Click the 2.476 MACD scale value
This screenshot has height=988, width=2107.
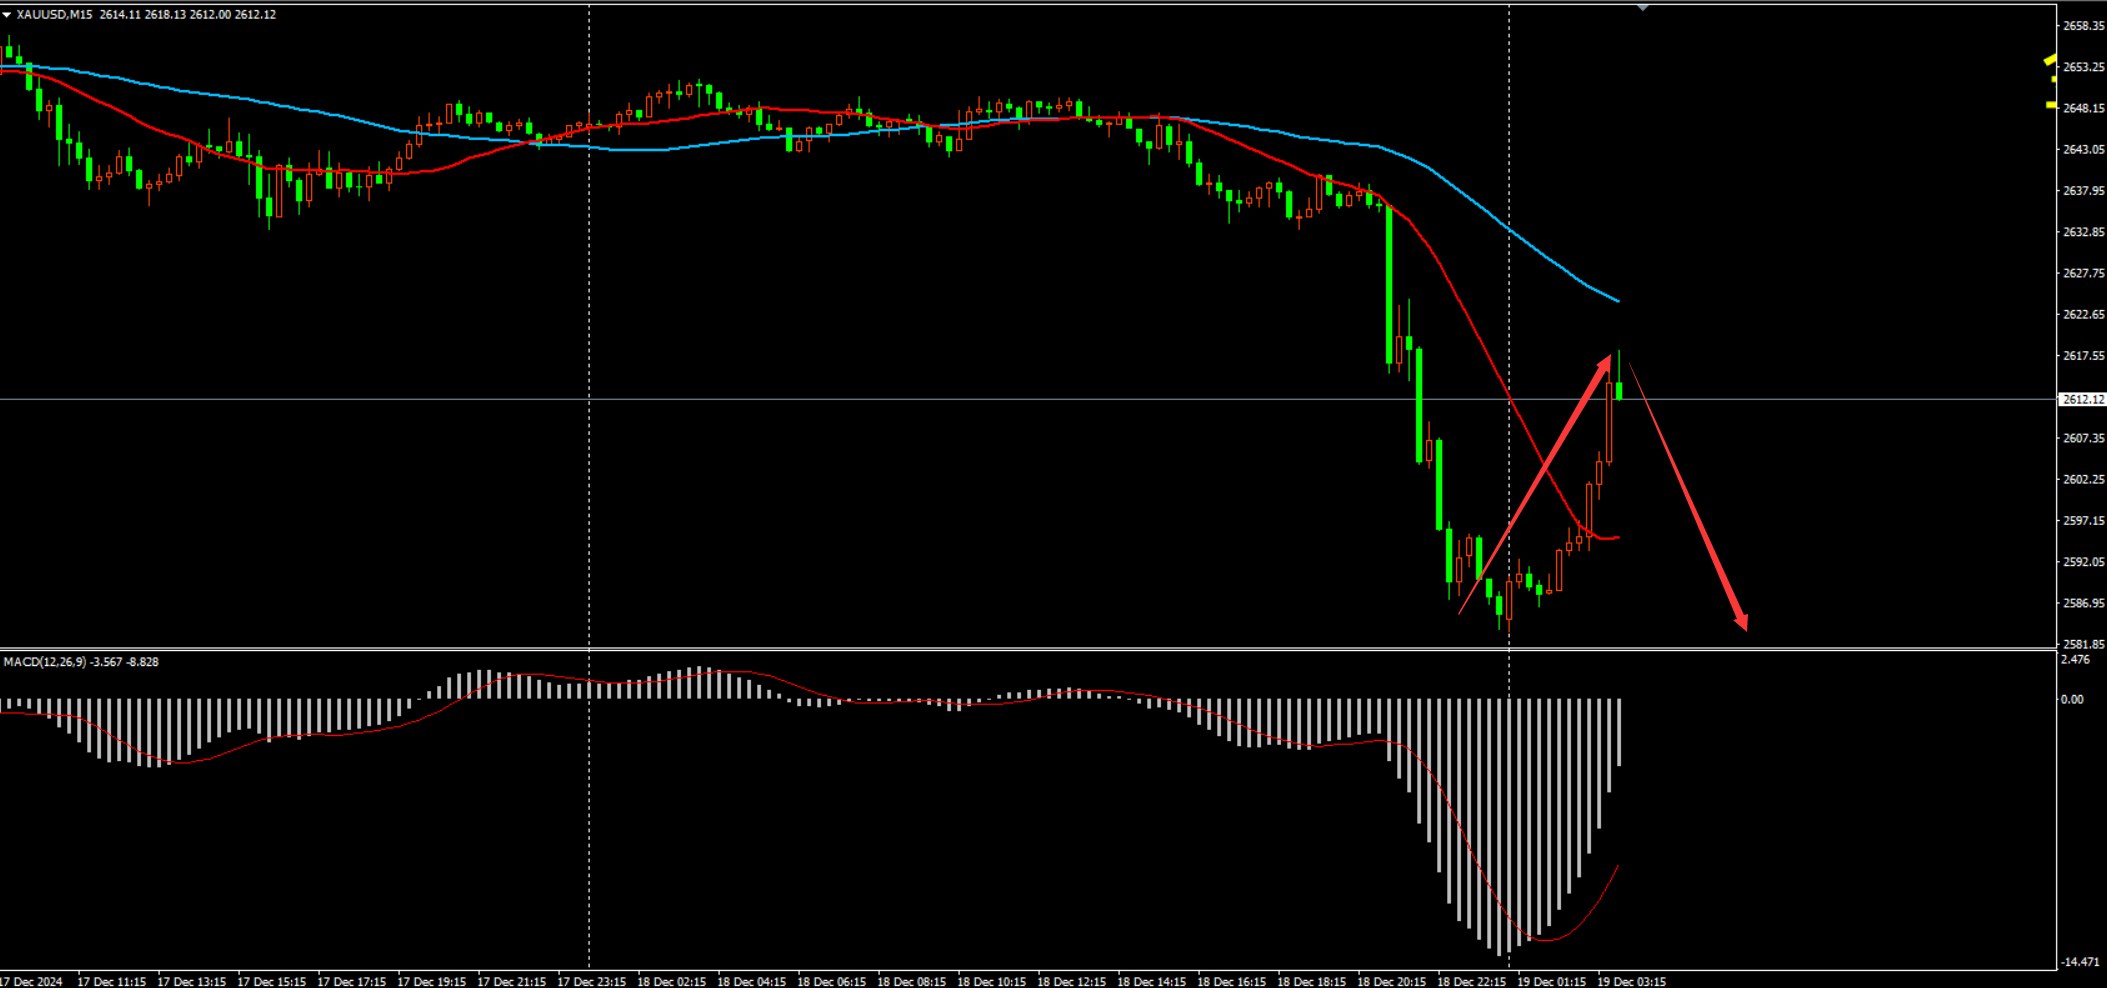2075,660
